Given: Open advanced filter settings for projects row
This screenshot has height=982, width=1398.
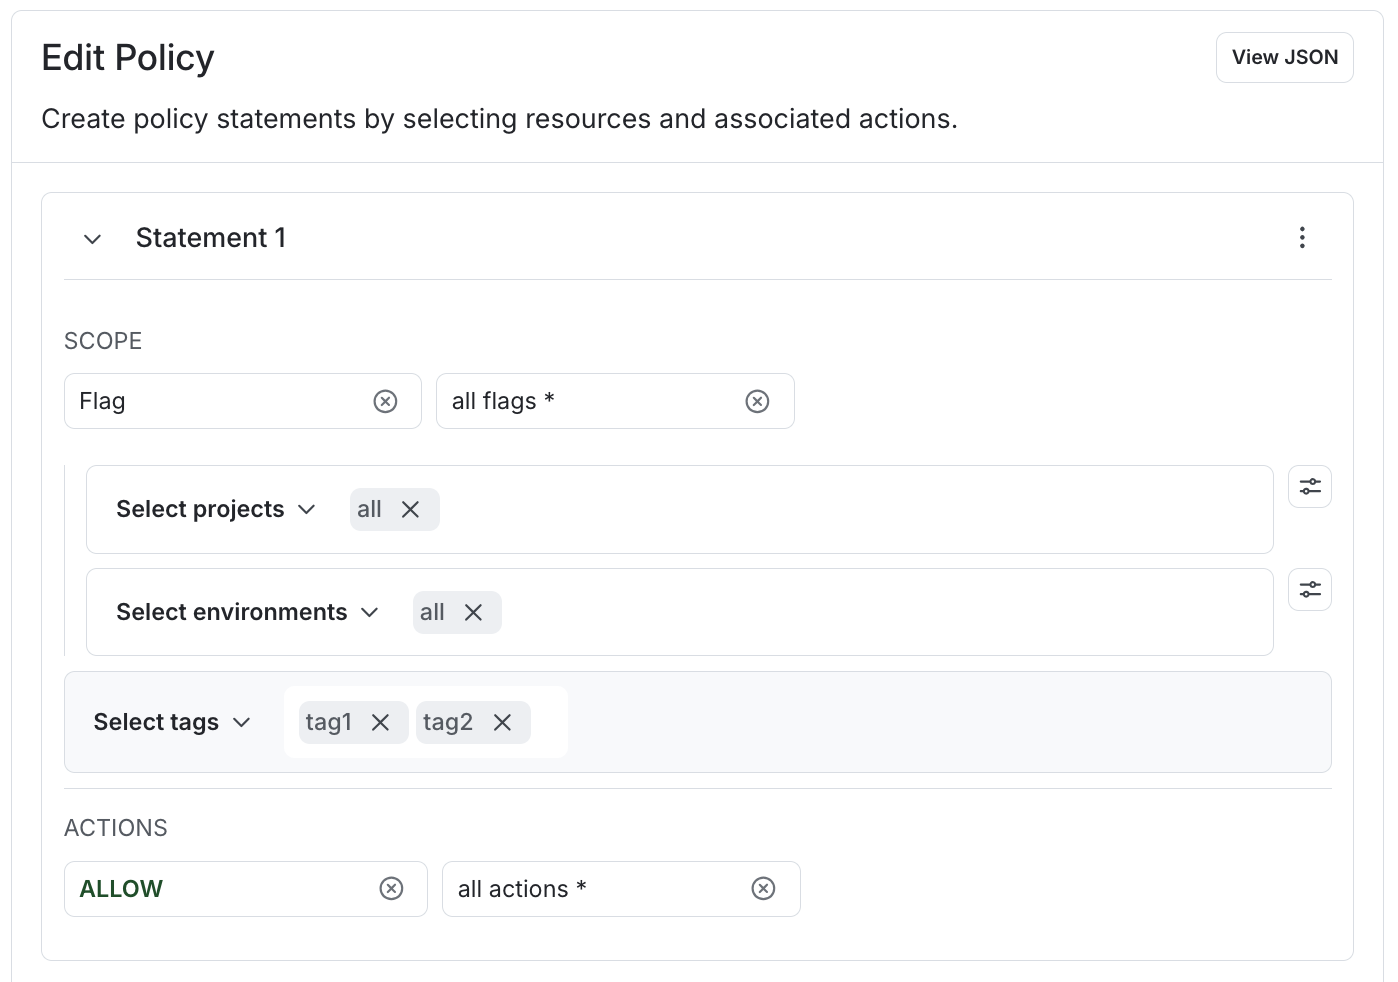Looking at the screenshot, I should click(1309, 487).
